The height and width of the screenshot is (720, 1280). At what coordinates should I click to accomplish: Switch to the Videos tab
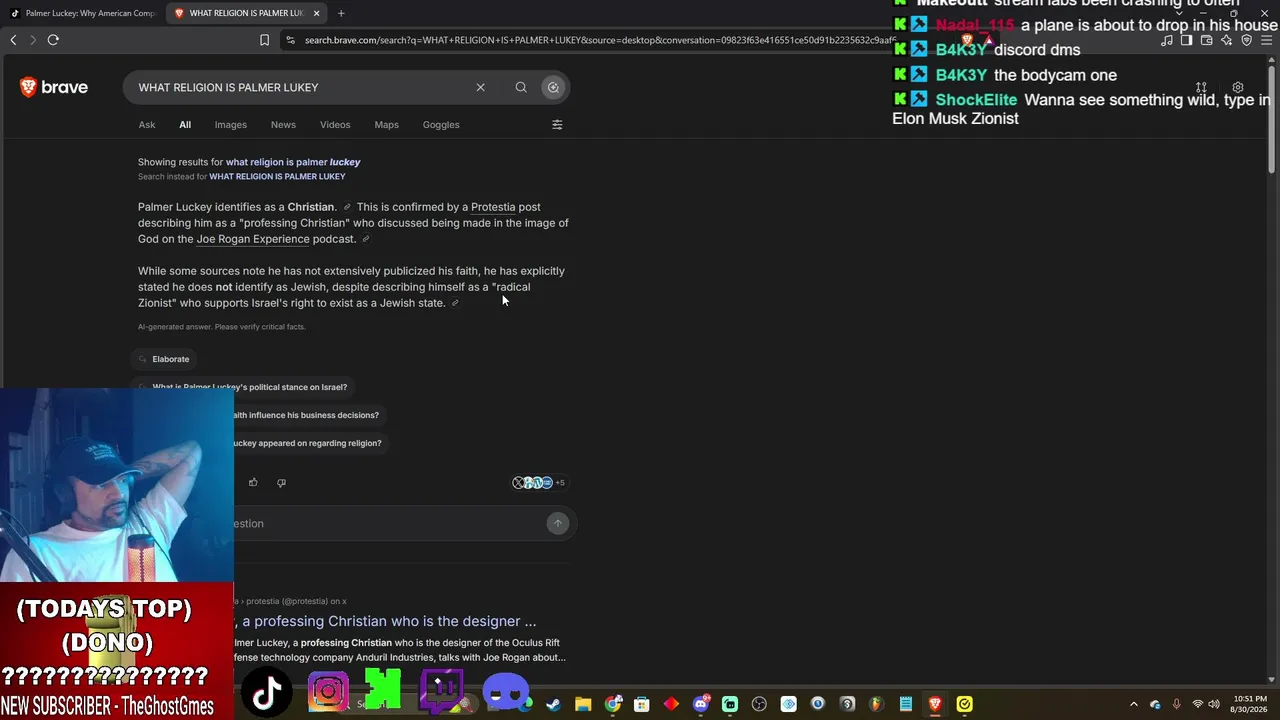pyautogui.click(x=335, y=125)
